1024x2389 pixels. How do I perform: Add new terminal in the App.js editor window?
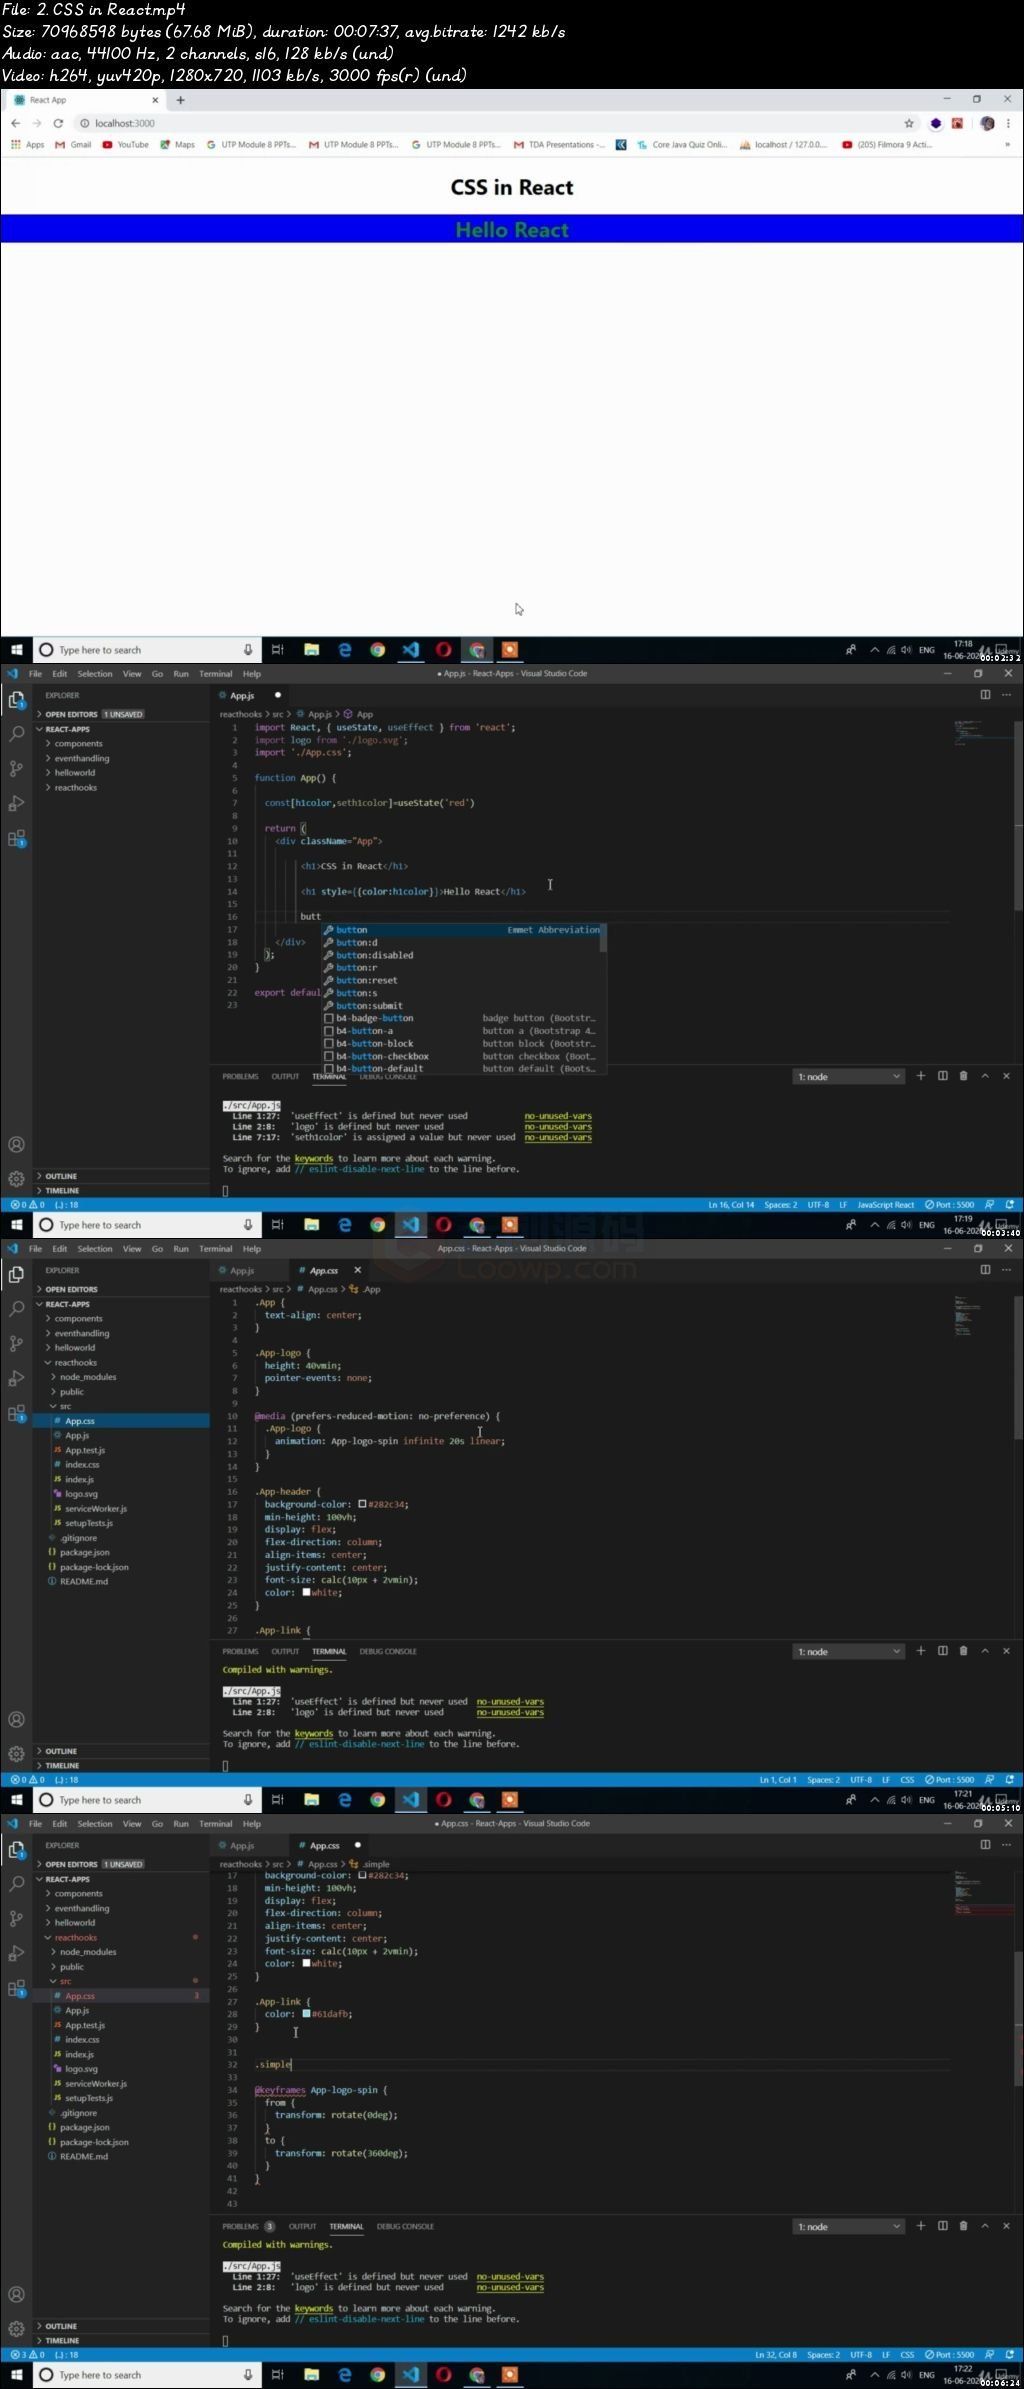click(x=921, y=1076)
